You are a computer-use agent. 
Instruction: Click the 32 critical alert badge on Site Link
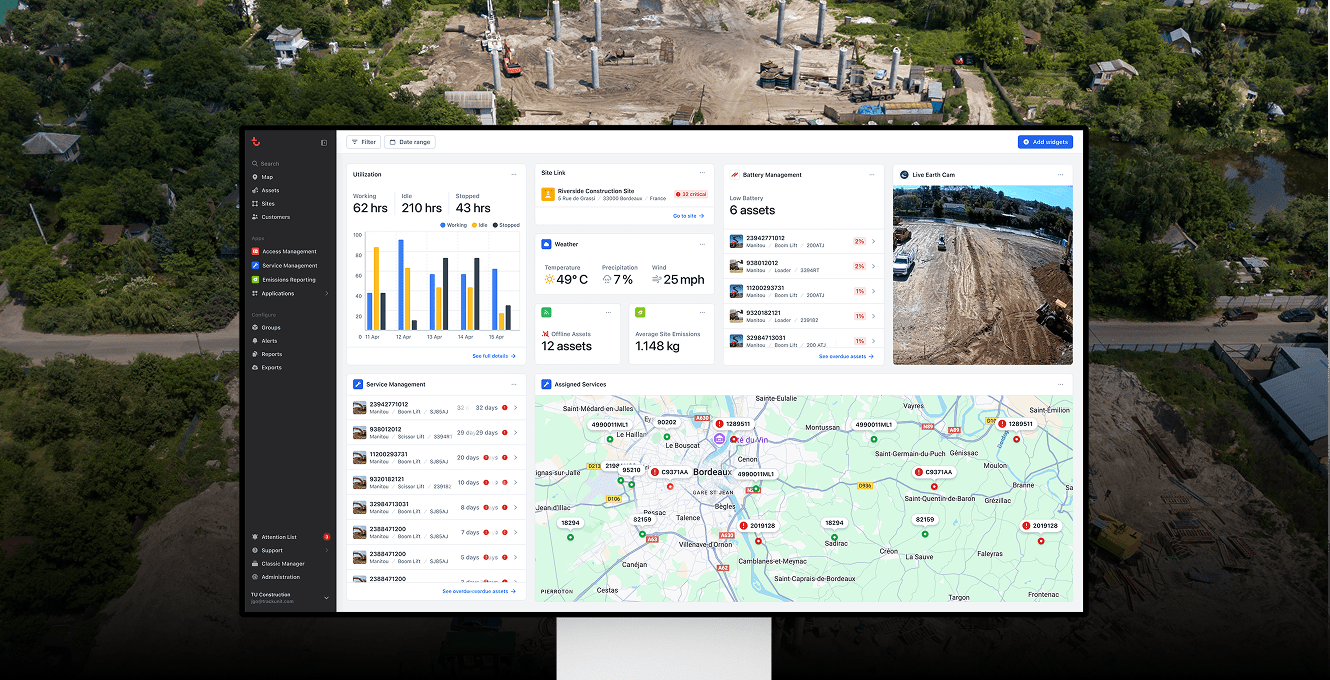691,194
